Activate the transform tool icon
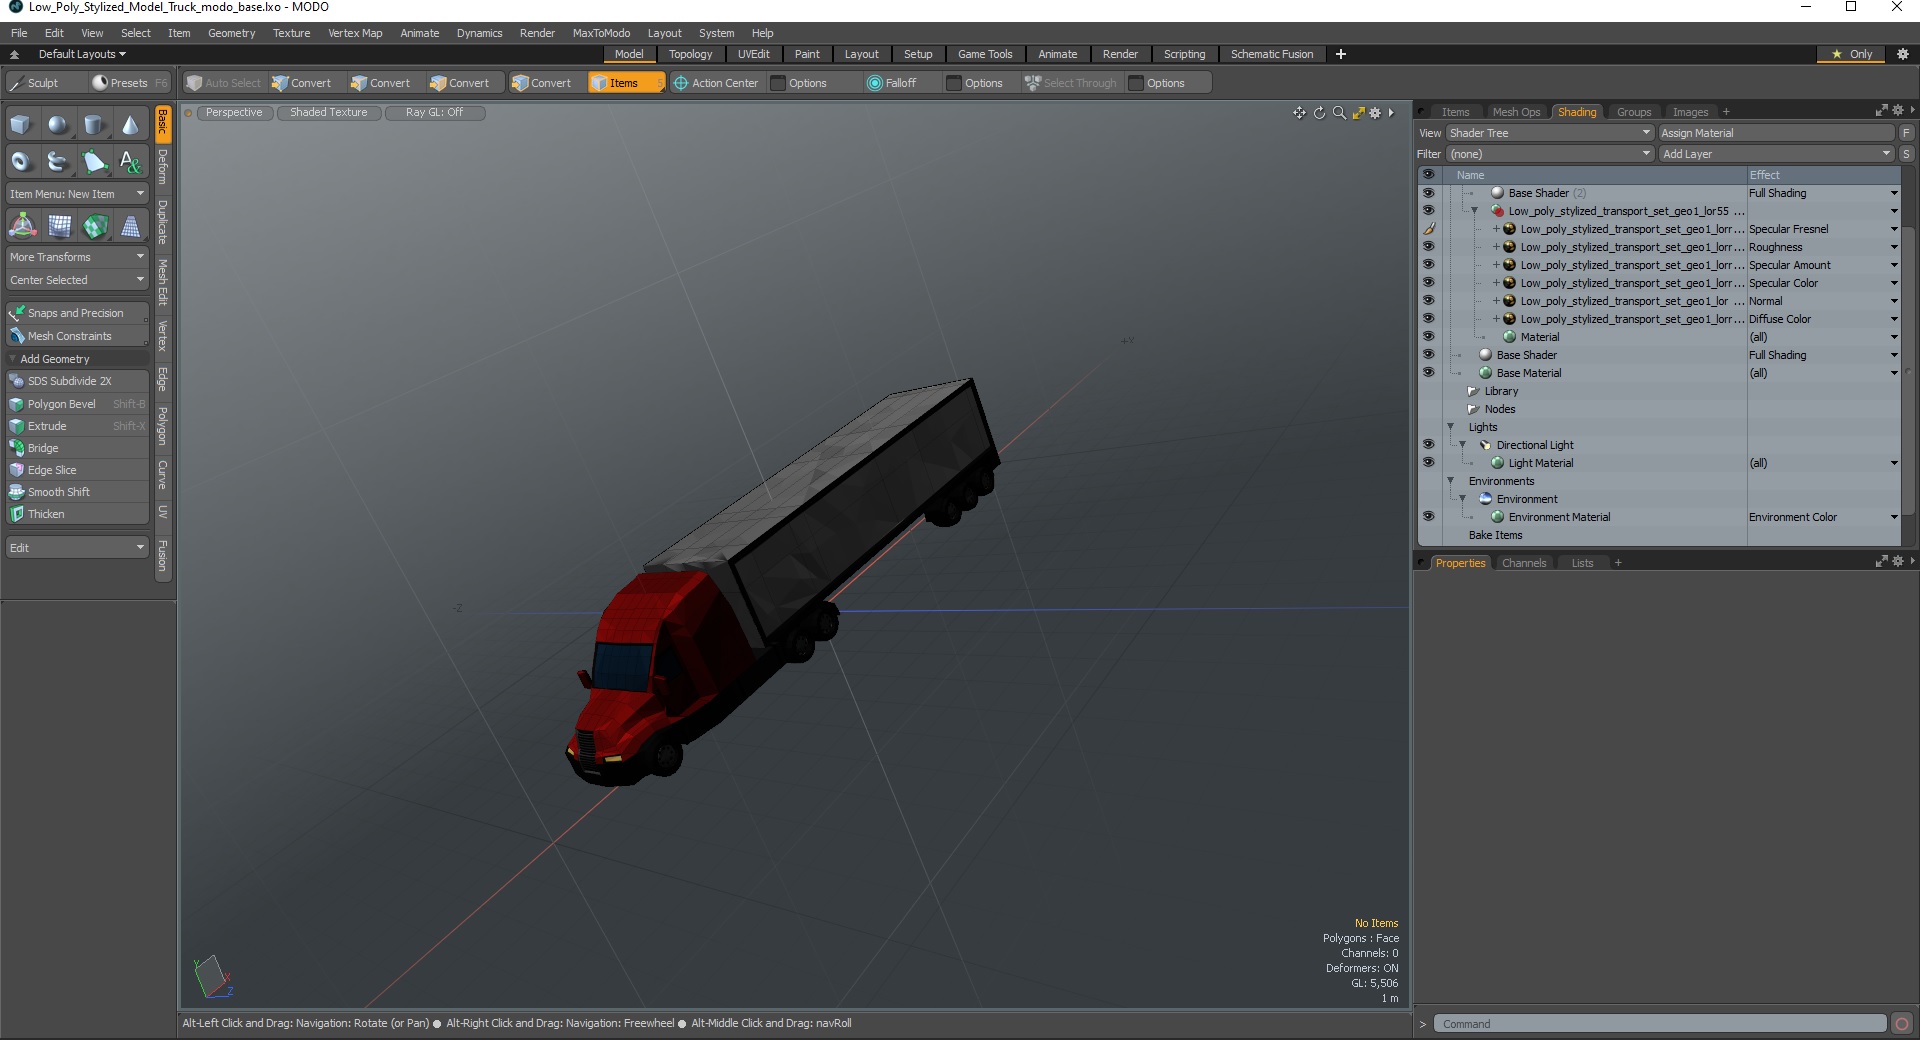This screenshot has height=1040, width=1920. (22, 226)
